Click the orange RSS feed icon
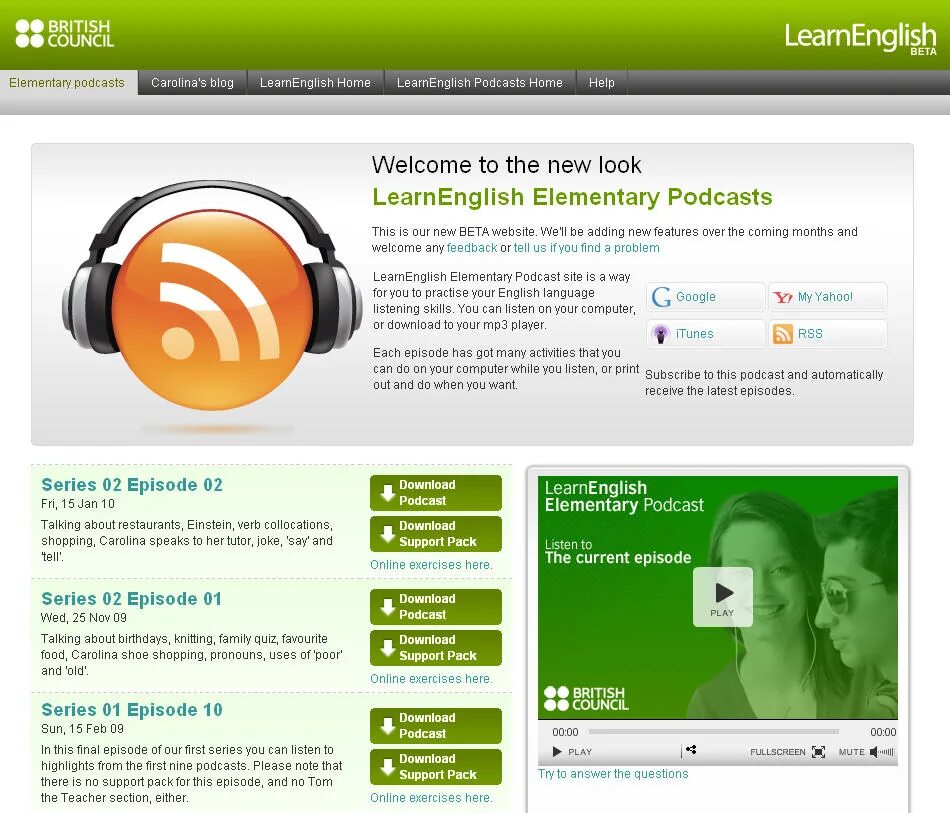 point(783,334)
